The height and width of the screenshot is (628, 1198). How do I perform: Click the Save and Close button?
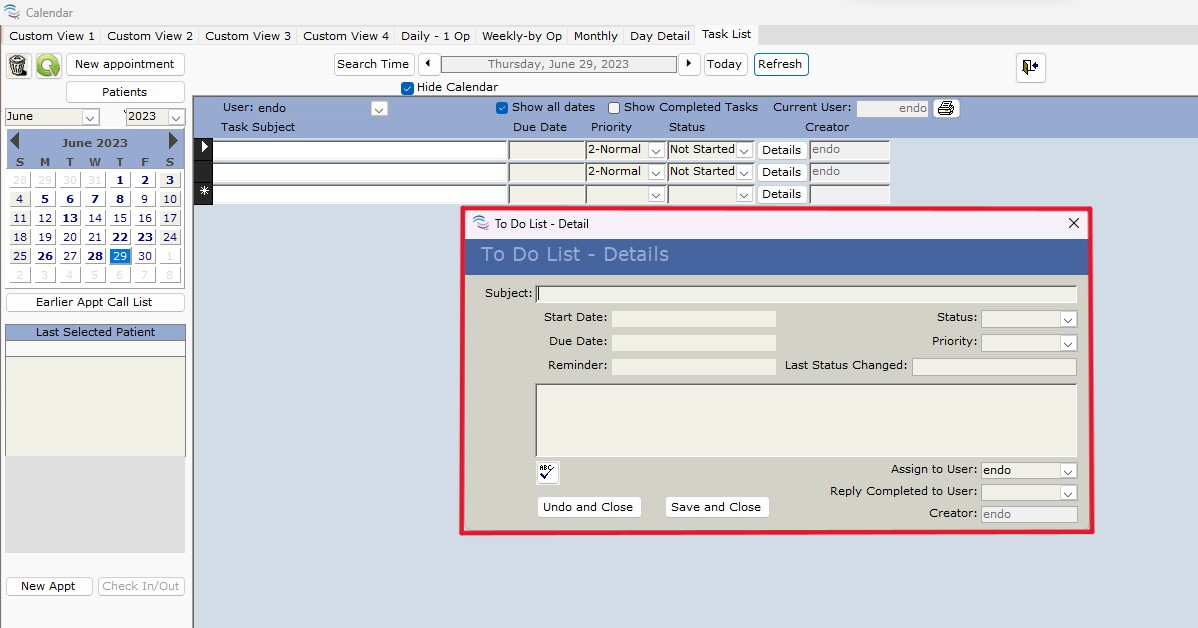[716, 507]
